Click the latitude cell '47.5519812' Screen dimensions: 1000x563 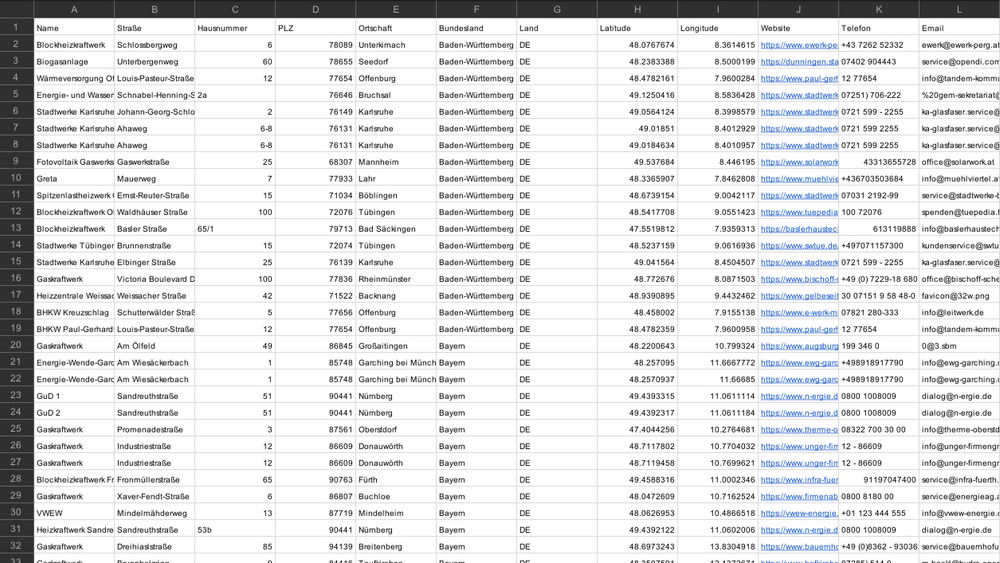click(637, 229)
